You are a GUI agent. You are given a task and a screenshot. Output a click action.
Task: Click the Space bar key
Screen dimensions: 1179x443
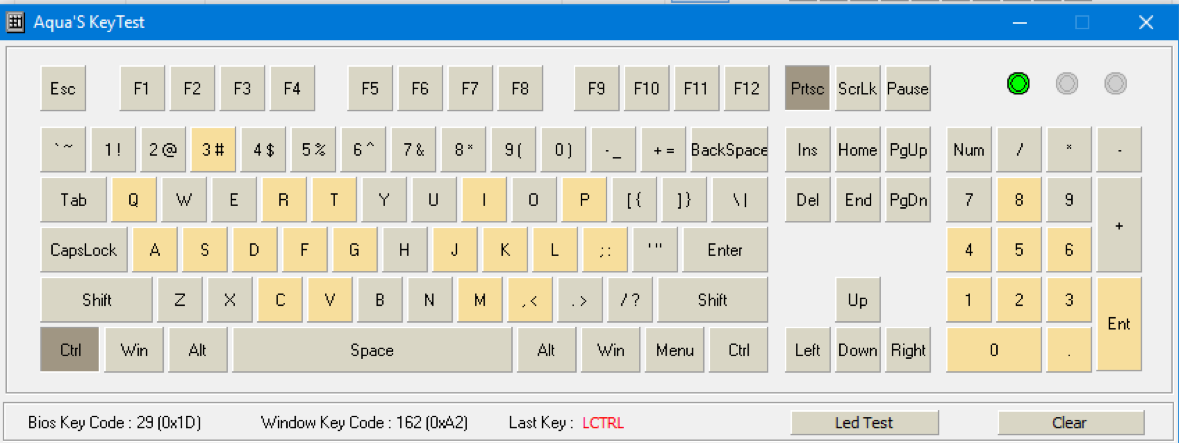click(x=372, y=350)
